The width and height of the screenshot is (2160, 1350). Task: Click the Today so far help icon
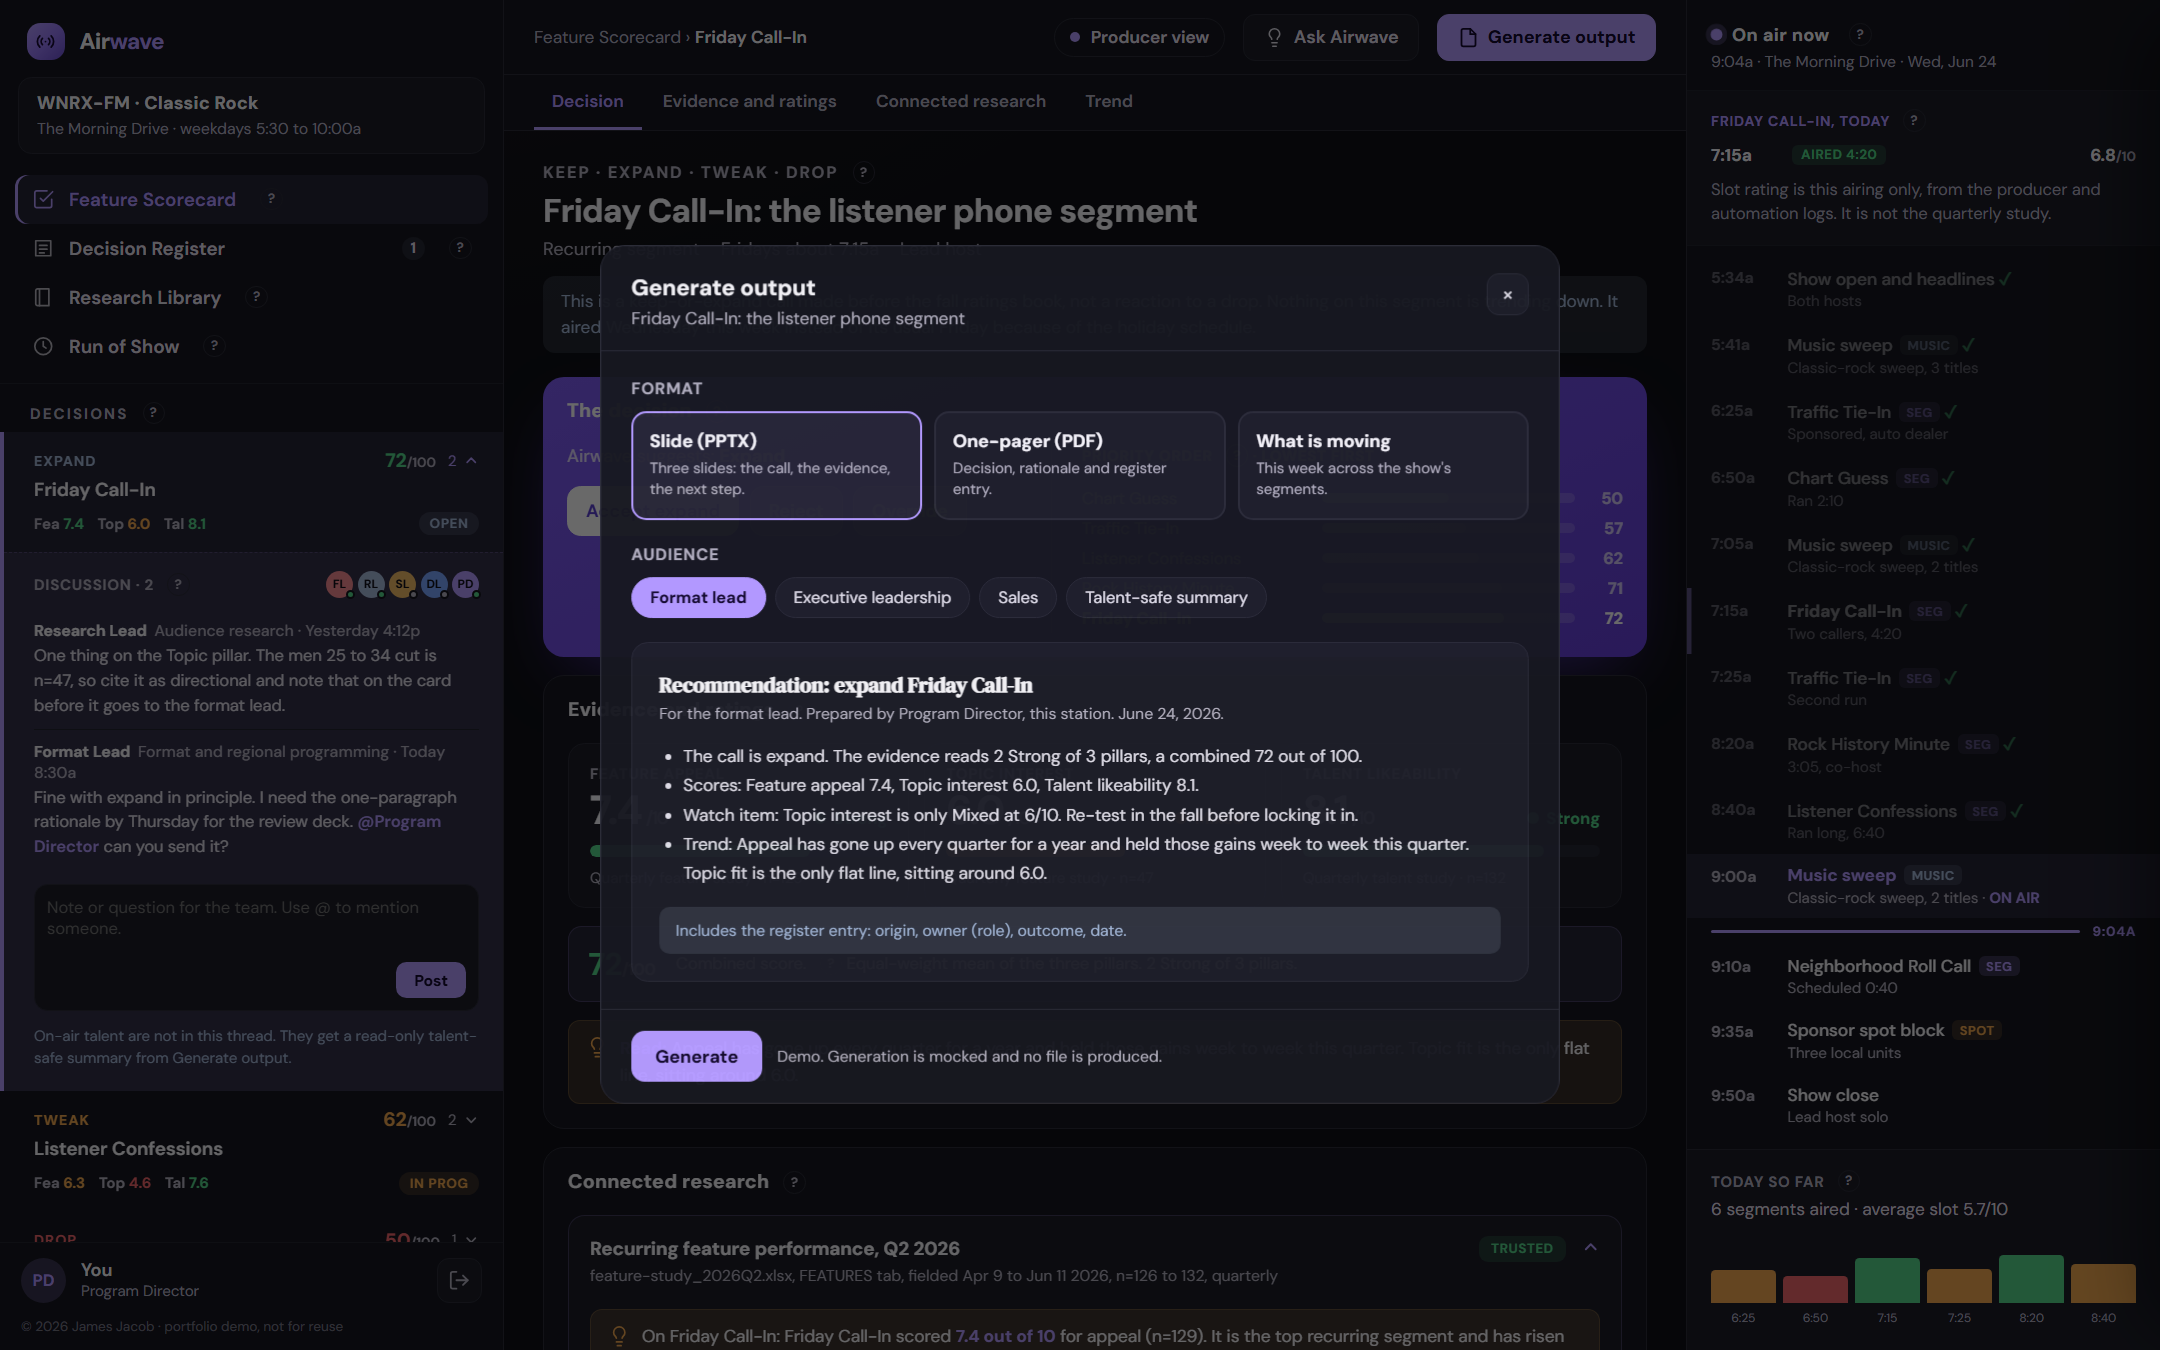coord(1848,1181)
